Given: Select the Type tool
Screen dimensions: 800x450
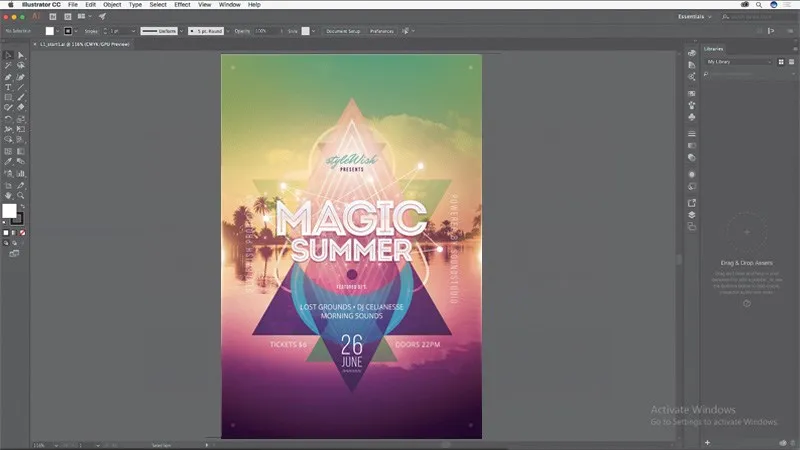Looking at the screenshot, I should (8, 87).
